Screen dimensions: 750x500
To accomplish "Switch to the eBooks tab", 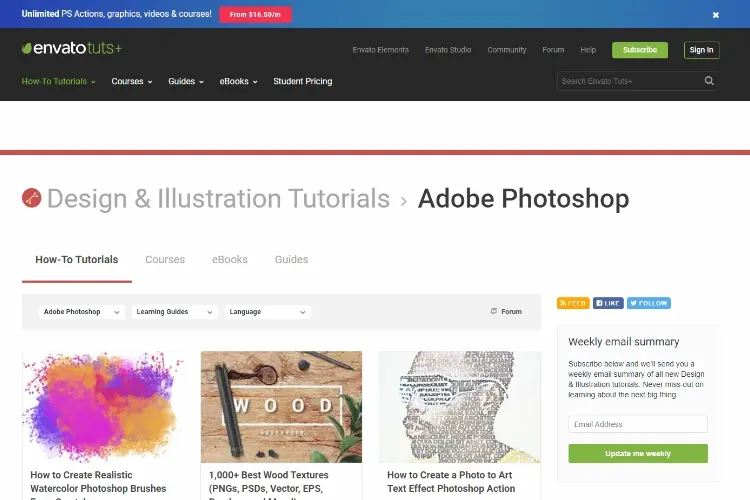I will [x=230, y=259].
